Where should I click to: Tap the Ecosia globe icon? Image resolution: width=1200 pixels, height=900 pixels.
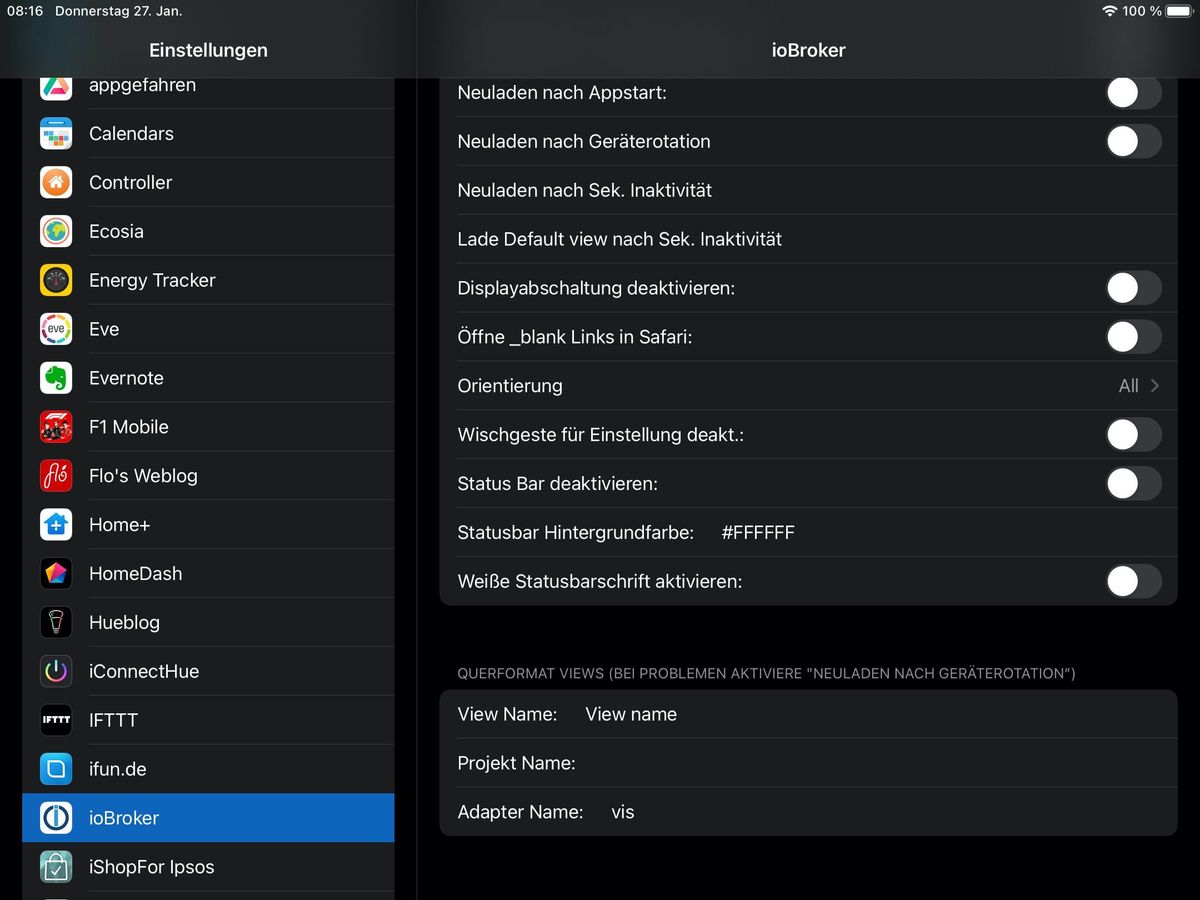pos(56,231)
